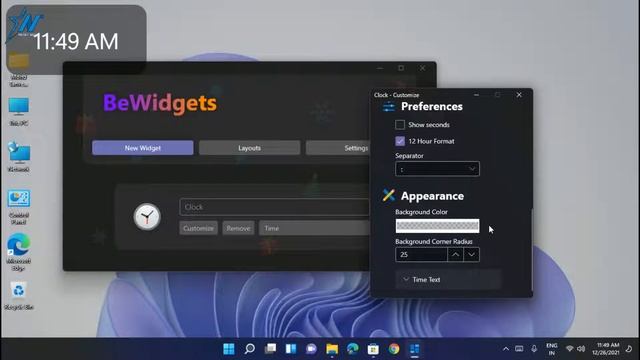The width and height of the screenshot is (640, 360).
Task: Click the touch keyboard tray icon
Action: [519, 349]
